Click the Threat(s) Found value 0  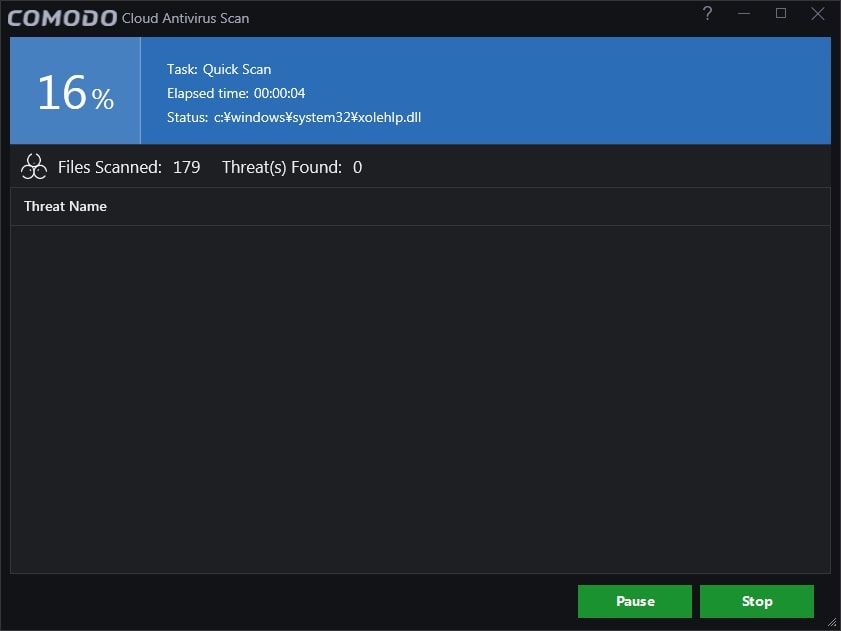click(357, 167)
